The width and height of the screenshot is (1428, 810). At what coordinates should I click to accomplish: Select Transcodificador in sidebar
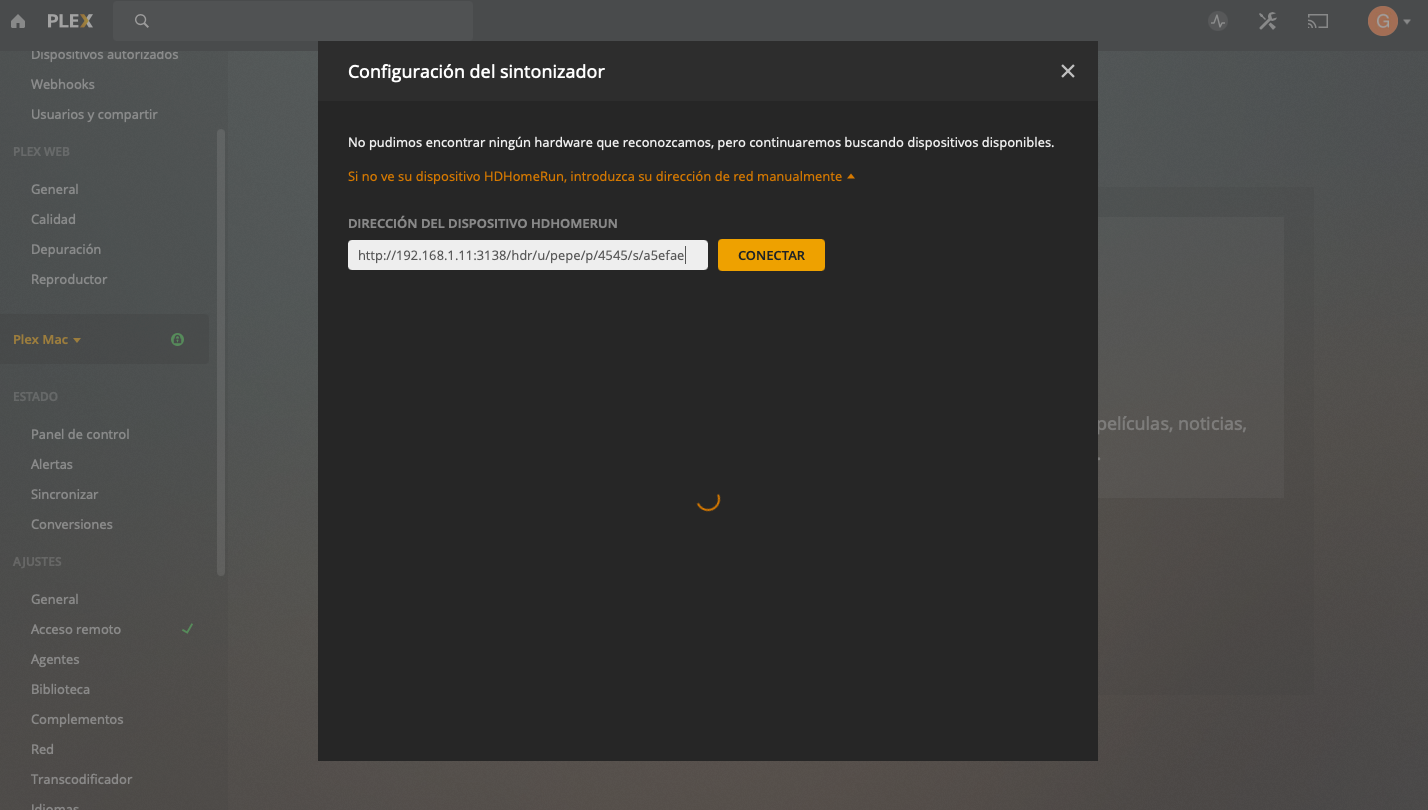(x=81, y=779)
